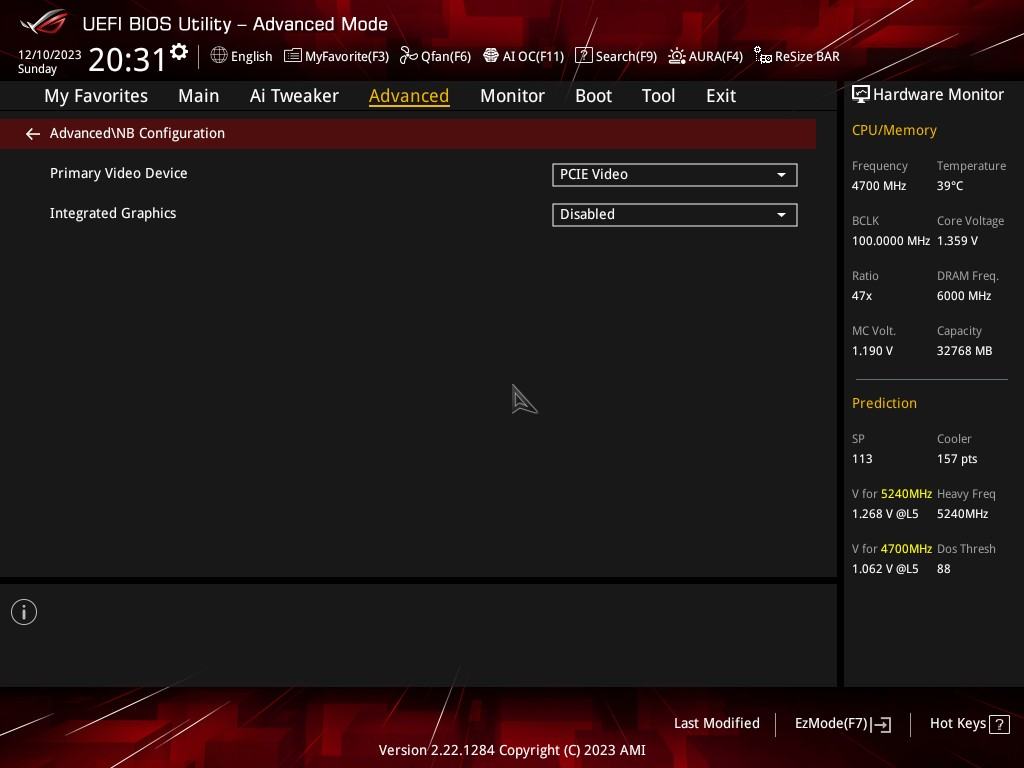Click the English language label
Image resolution: width=1024 pixels, height=768 pixels.
(x=251, y=57)
